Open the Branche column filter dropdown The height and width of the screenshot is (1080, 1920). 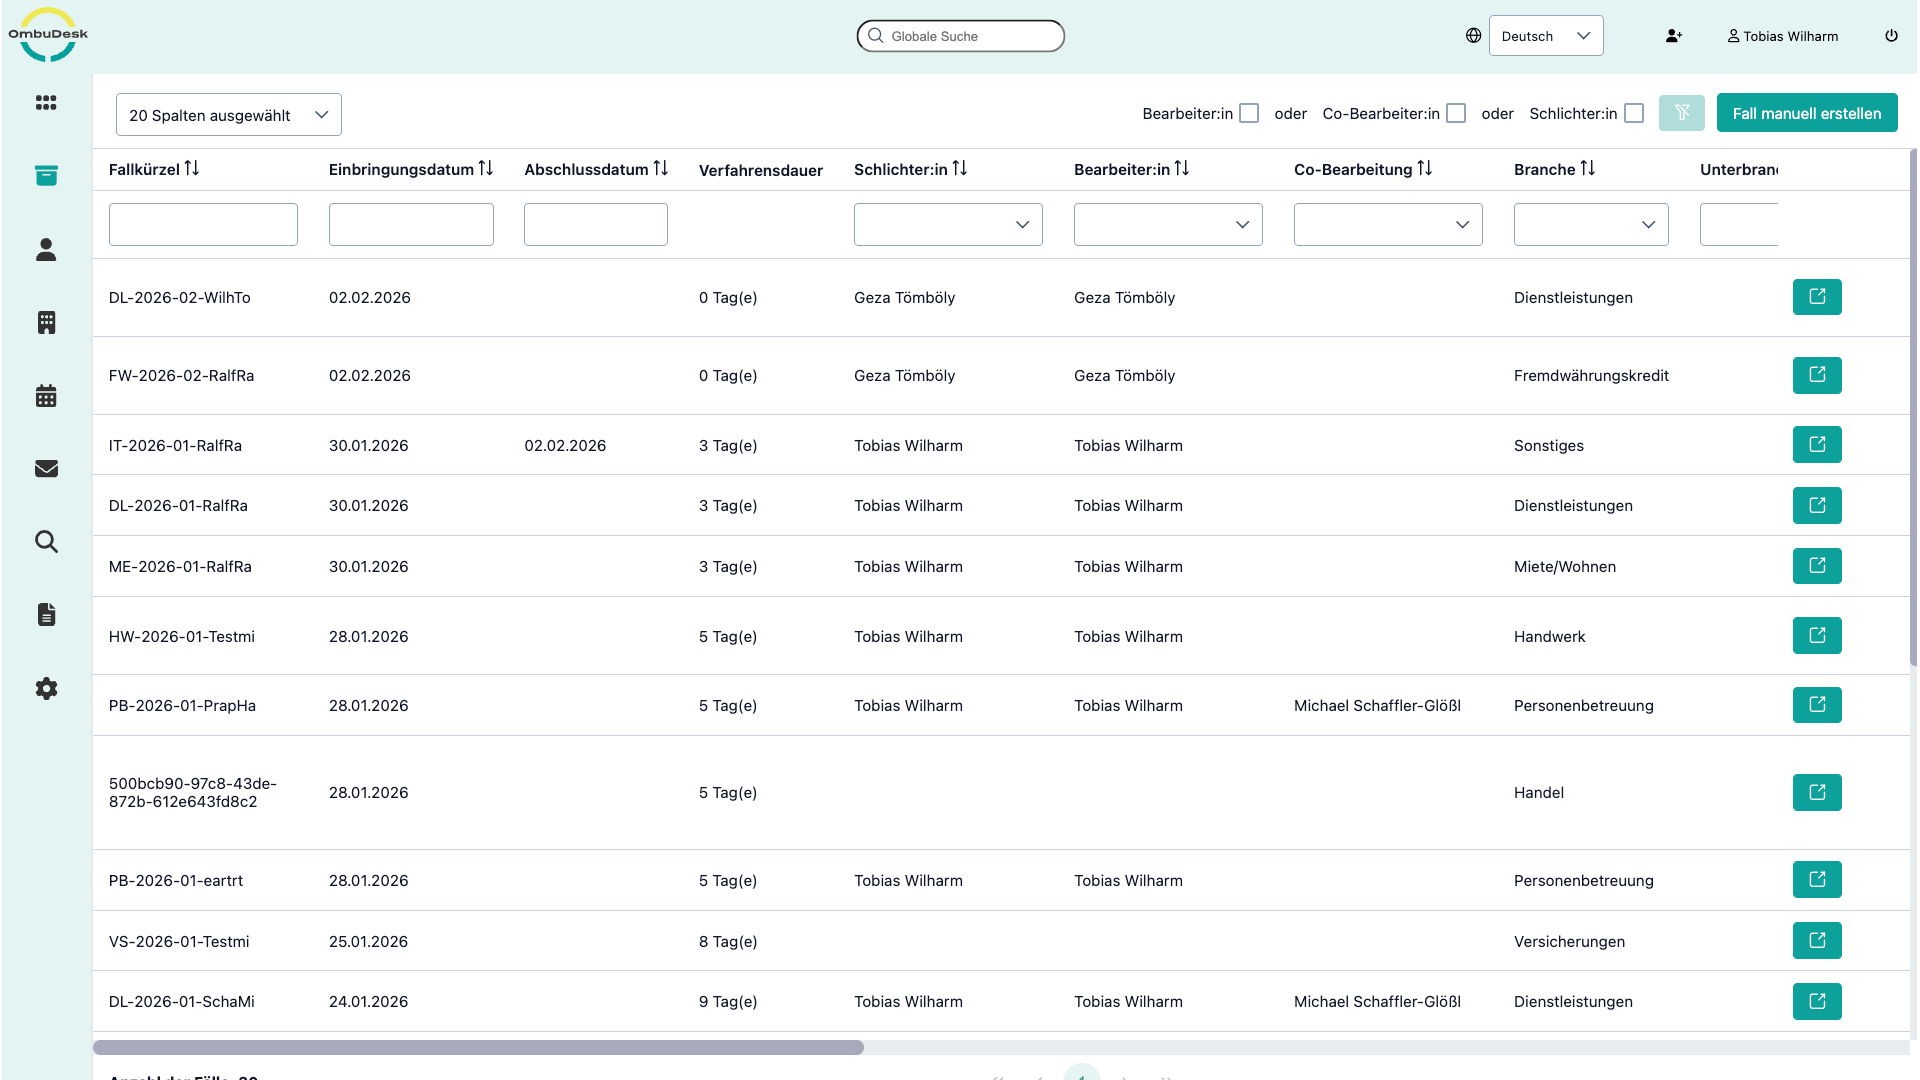coord(1590,225)
